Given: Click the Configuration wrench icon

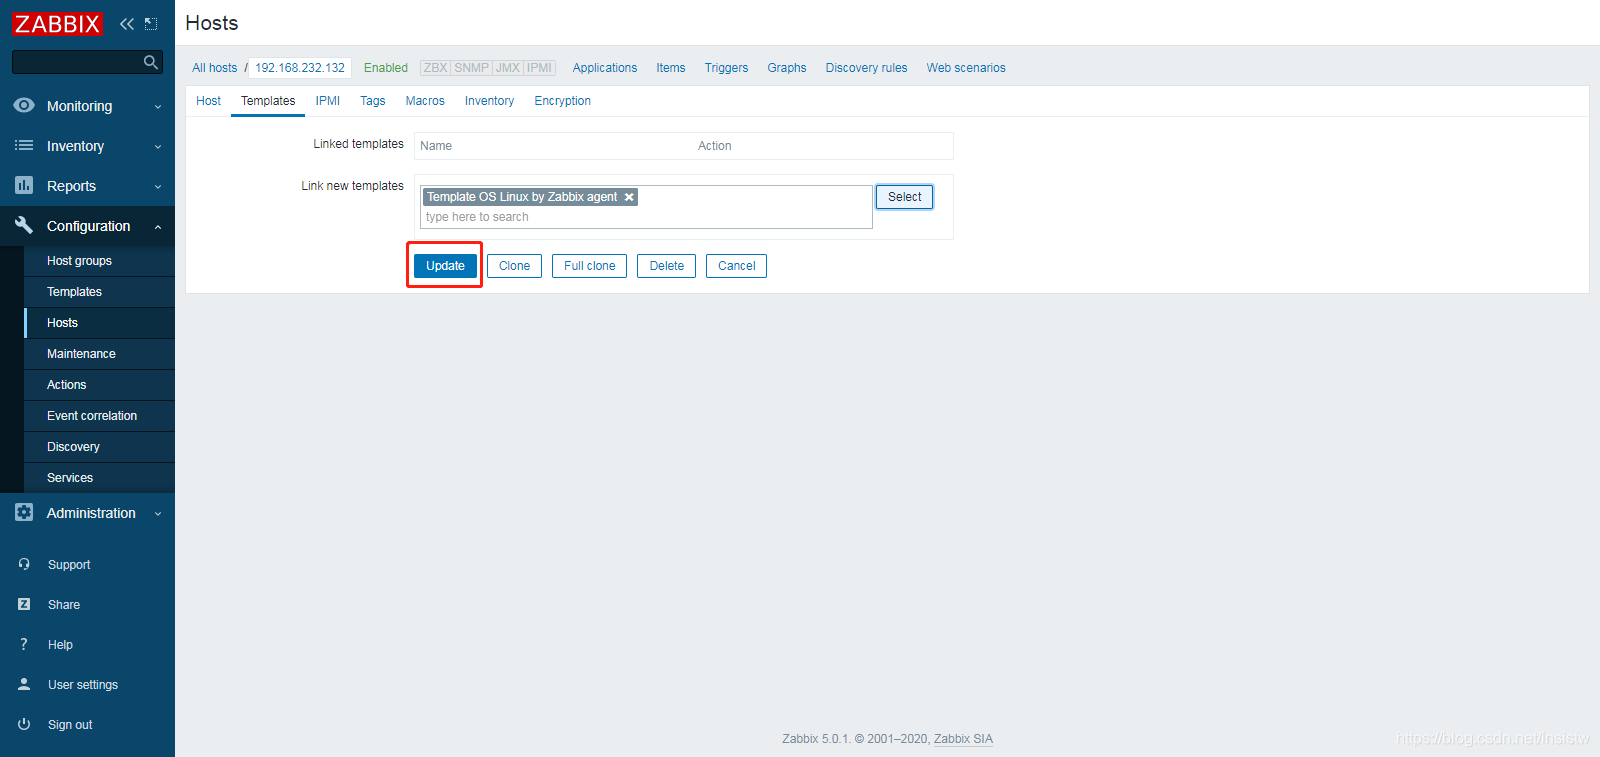Looking at the screenshot, I should (x=24, y=225).
